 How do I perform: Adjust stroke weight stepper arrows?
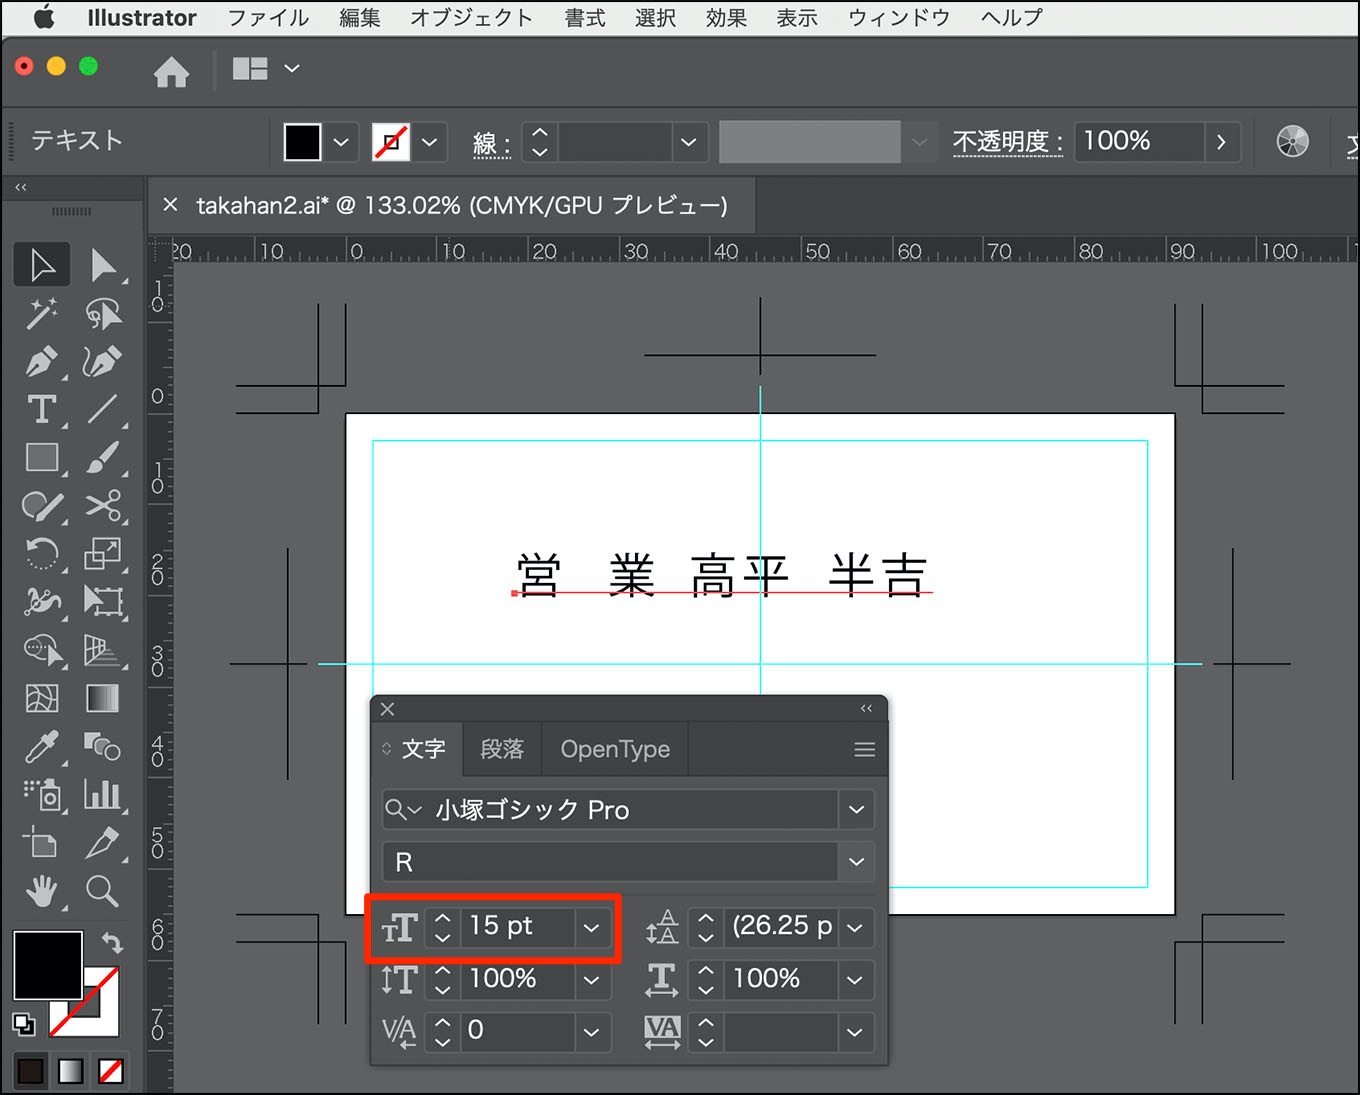click(x=540, y=142)
